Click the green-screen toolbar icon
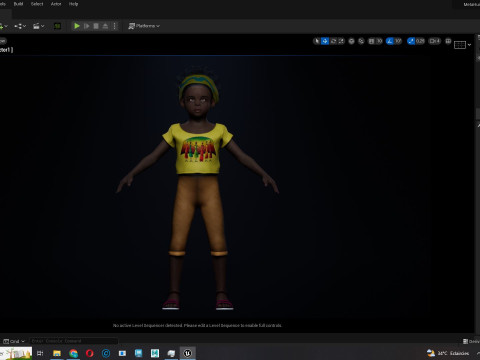The height and width of the screenshot is (360, 480). 57,26
